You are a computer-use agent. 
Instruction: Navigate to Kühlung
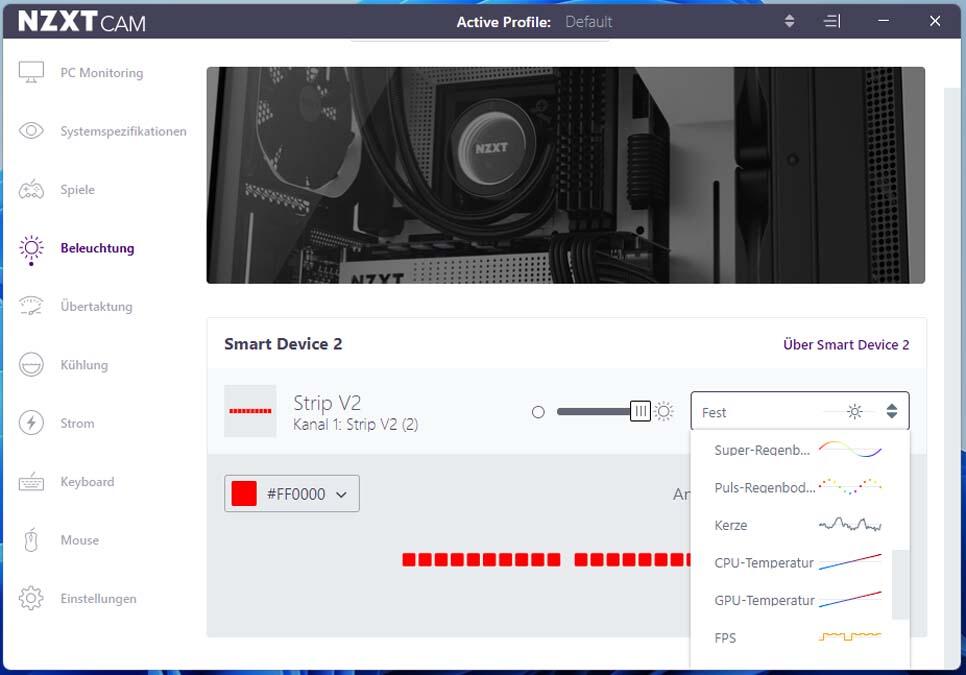(x=84, y=365)
